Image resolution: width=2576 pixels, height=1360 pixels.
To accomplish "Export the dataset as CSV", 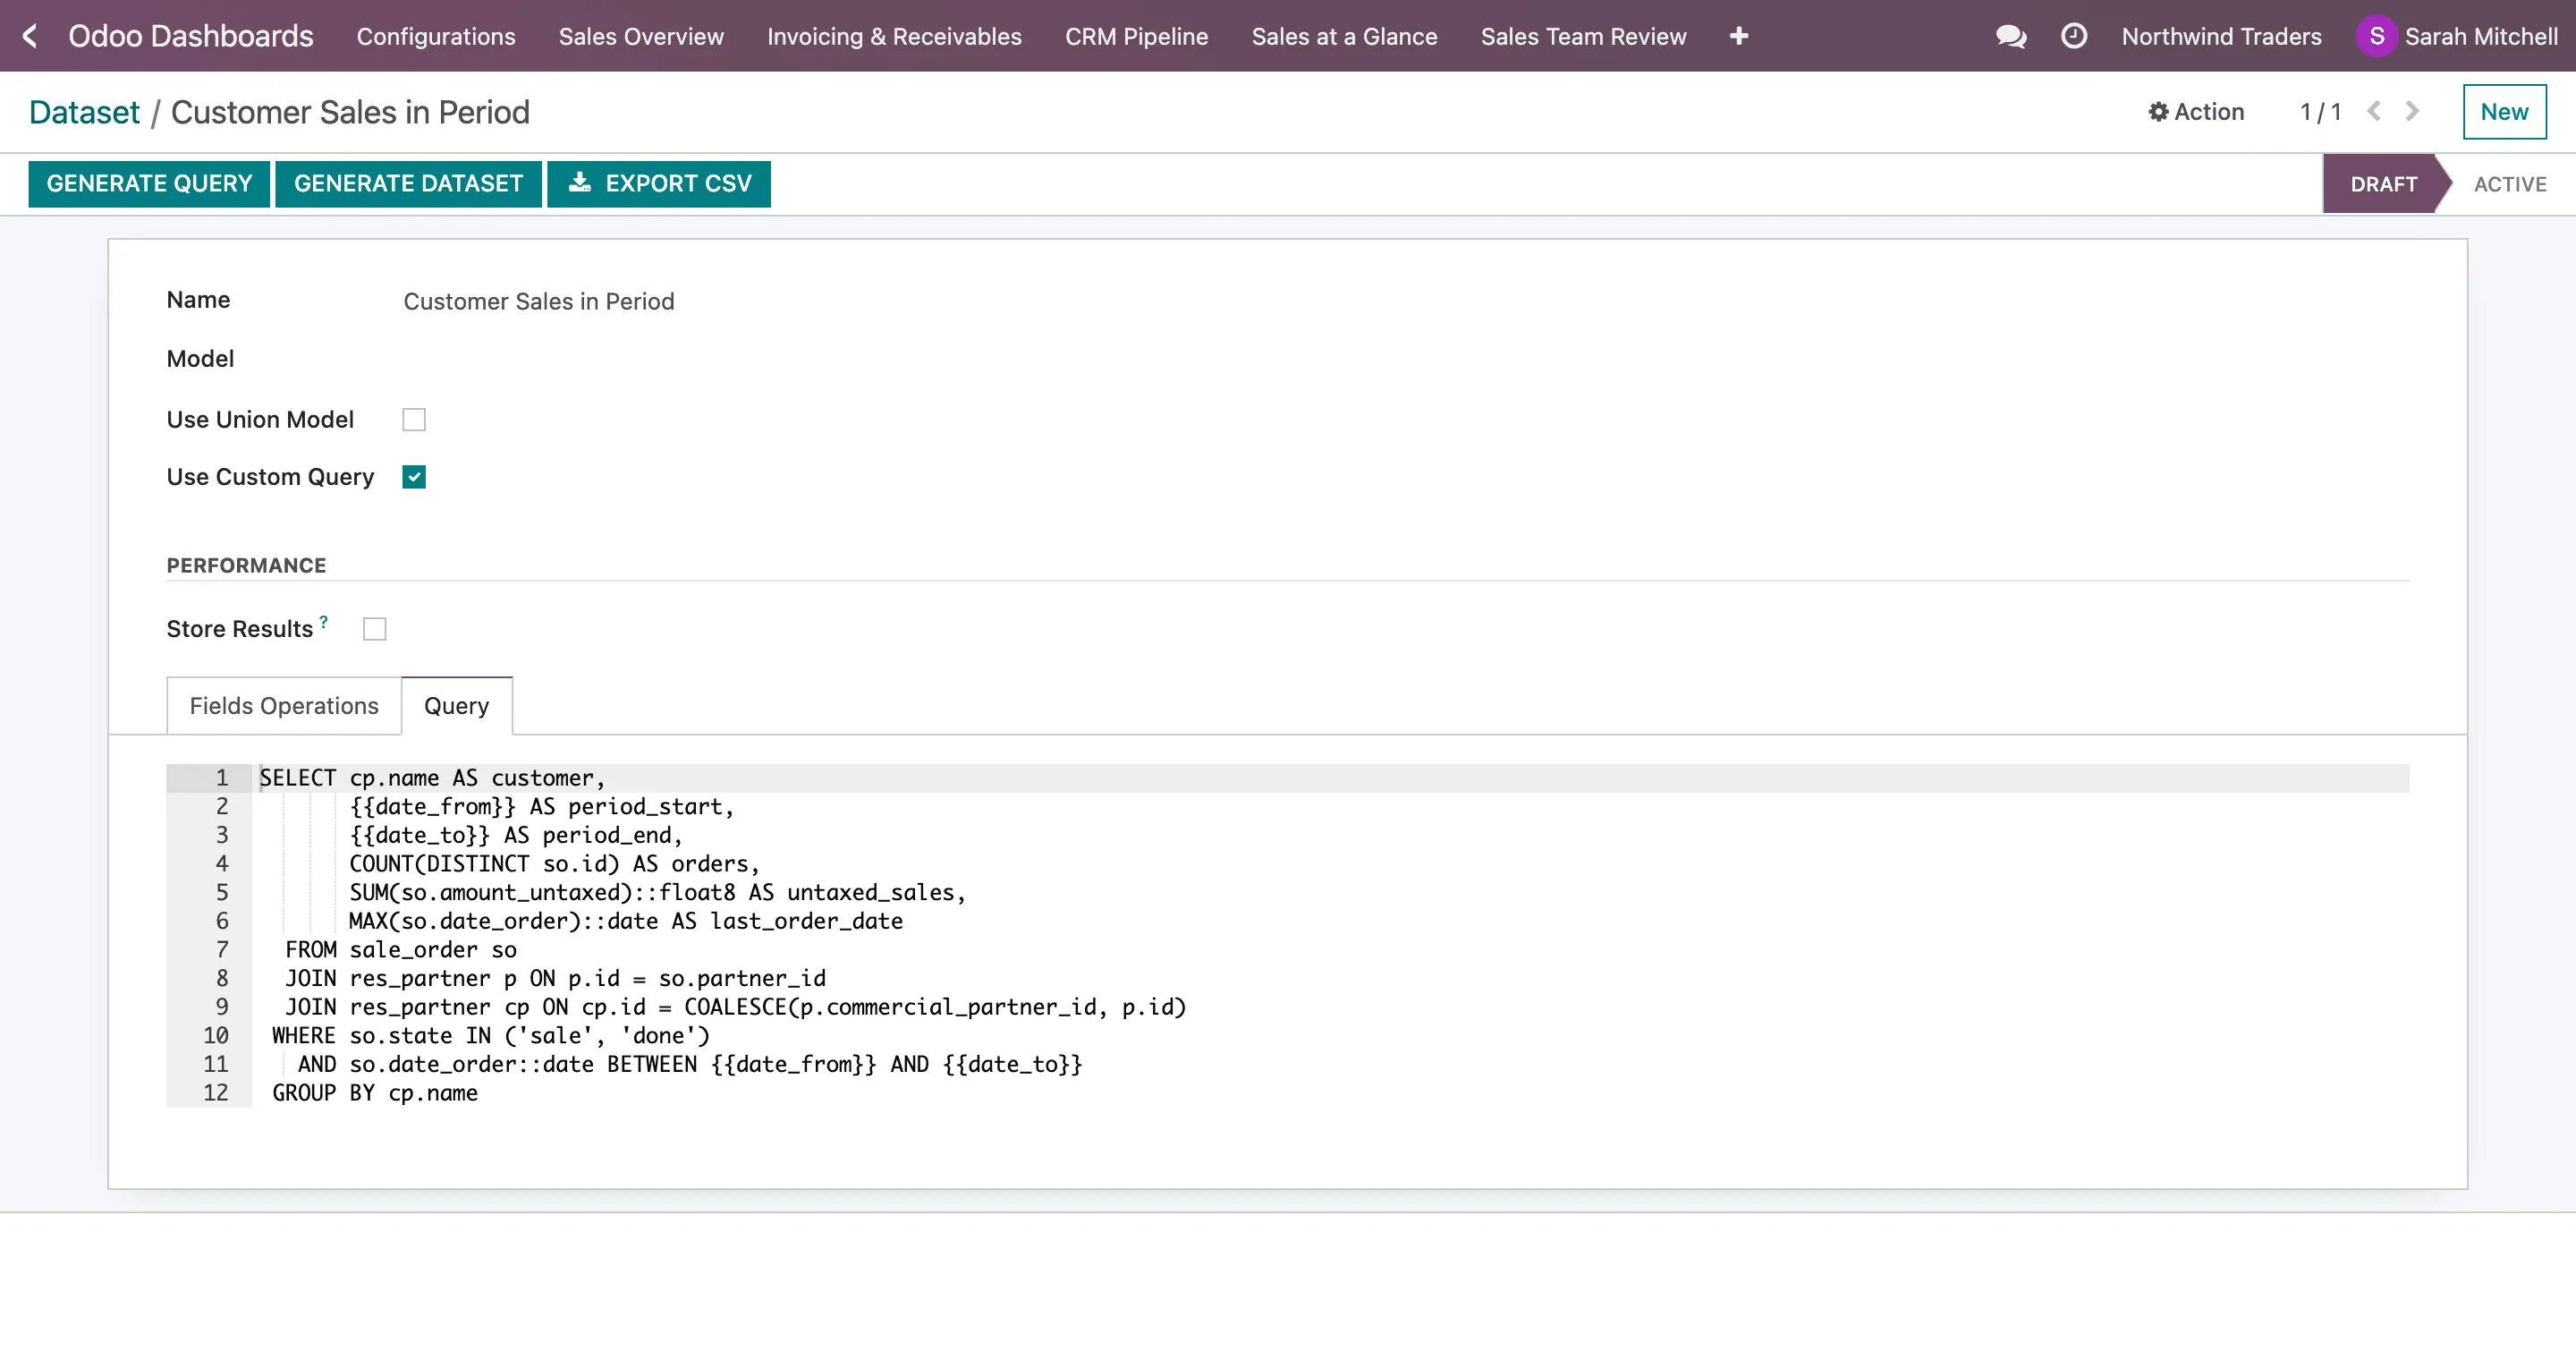I will pyautogui.click(x=659, y=184).
